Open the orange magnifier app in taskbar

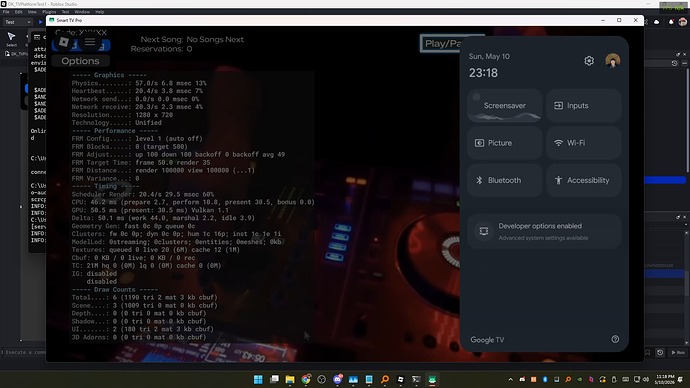click(x=385, y=379)
